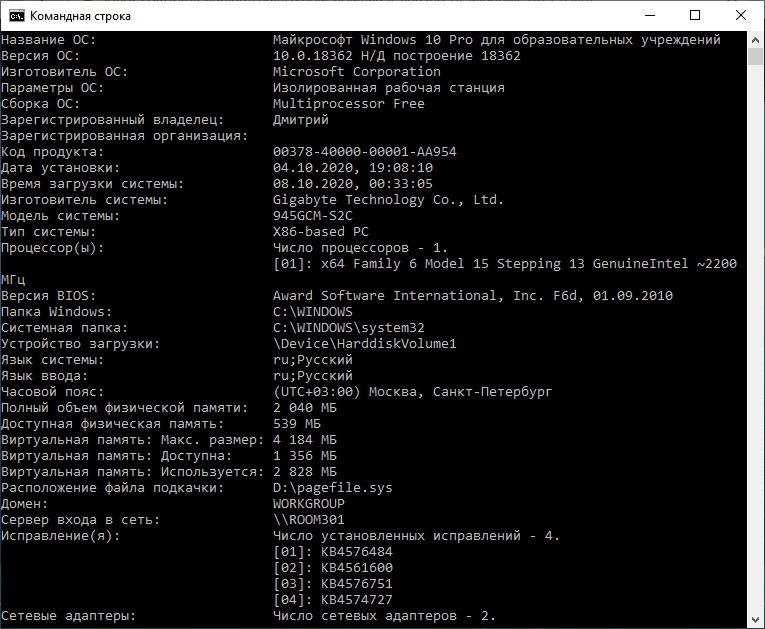Click product code '00378-40000-00001-AA954'
This screenshot has width=765, height=629.
365,152
